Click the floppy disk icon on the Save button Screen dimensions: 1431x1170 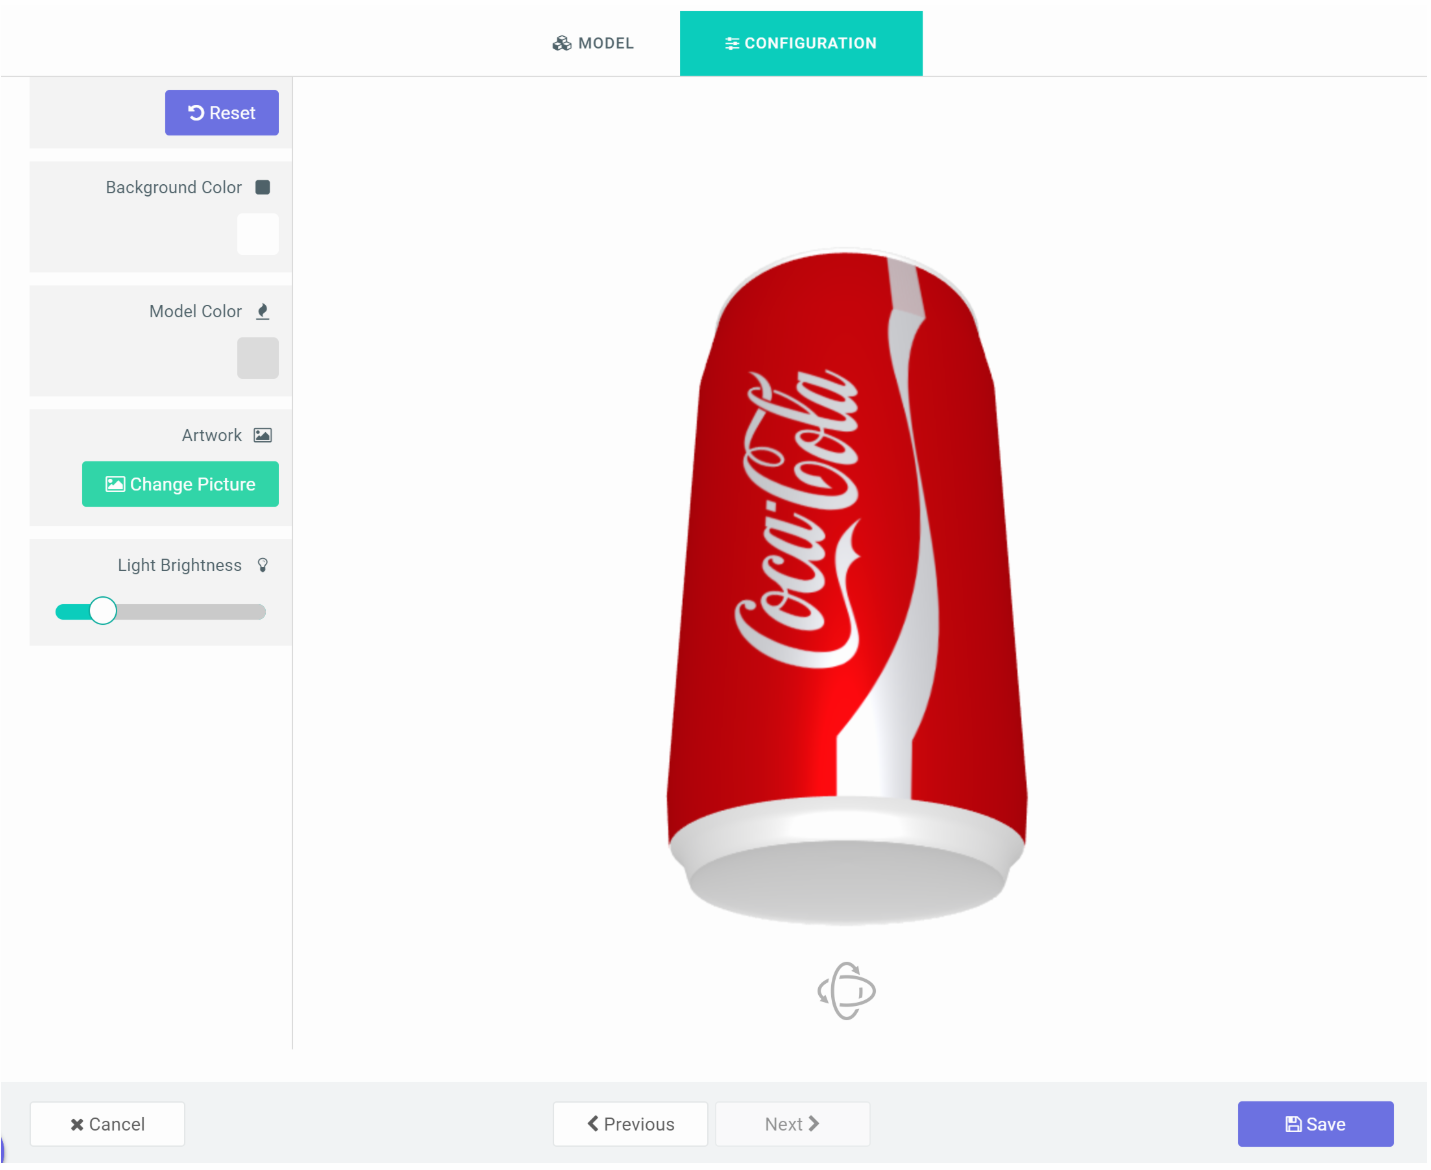pos(1293,1124)
